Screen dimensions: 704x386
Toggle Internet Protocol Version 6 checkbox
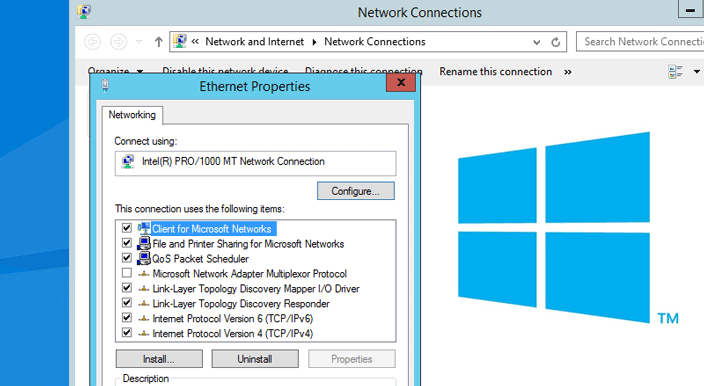127,318
